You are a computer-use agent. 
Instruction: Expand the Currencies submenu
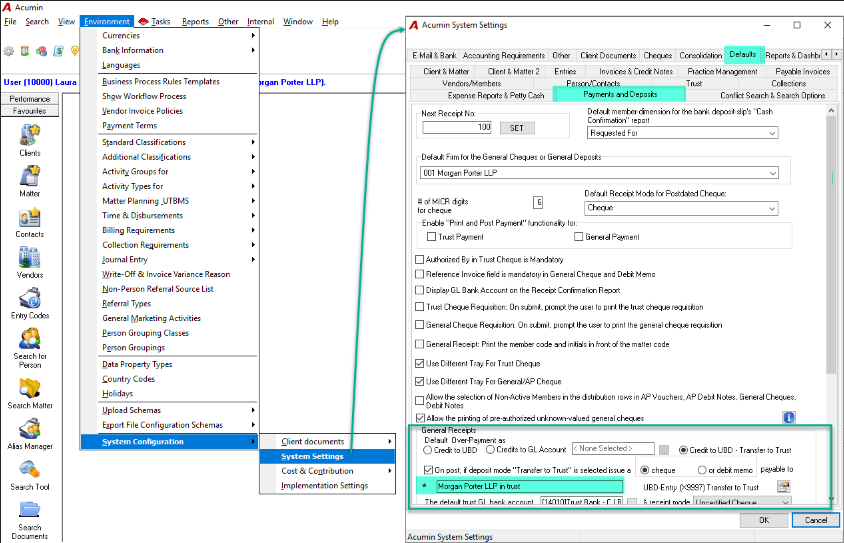[179, 35]
